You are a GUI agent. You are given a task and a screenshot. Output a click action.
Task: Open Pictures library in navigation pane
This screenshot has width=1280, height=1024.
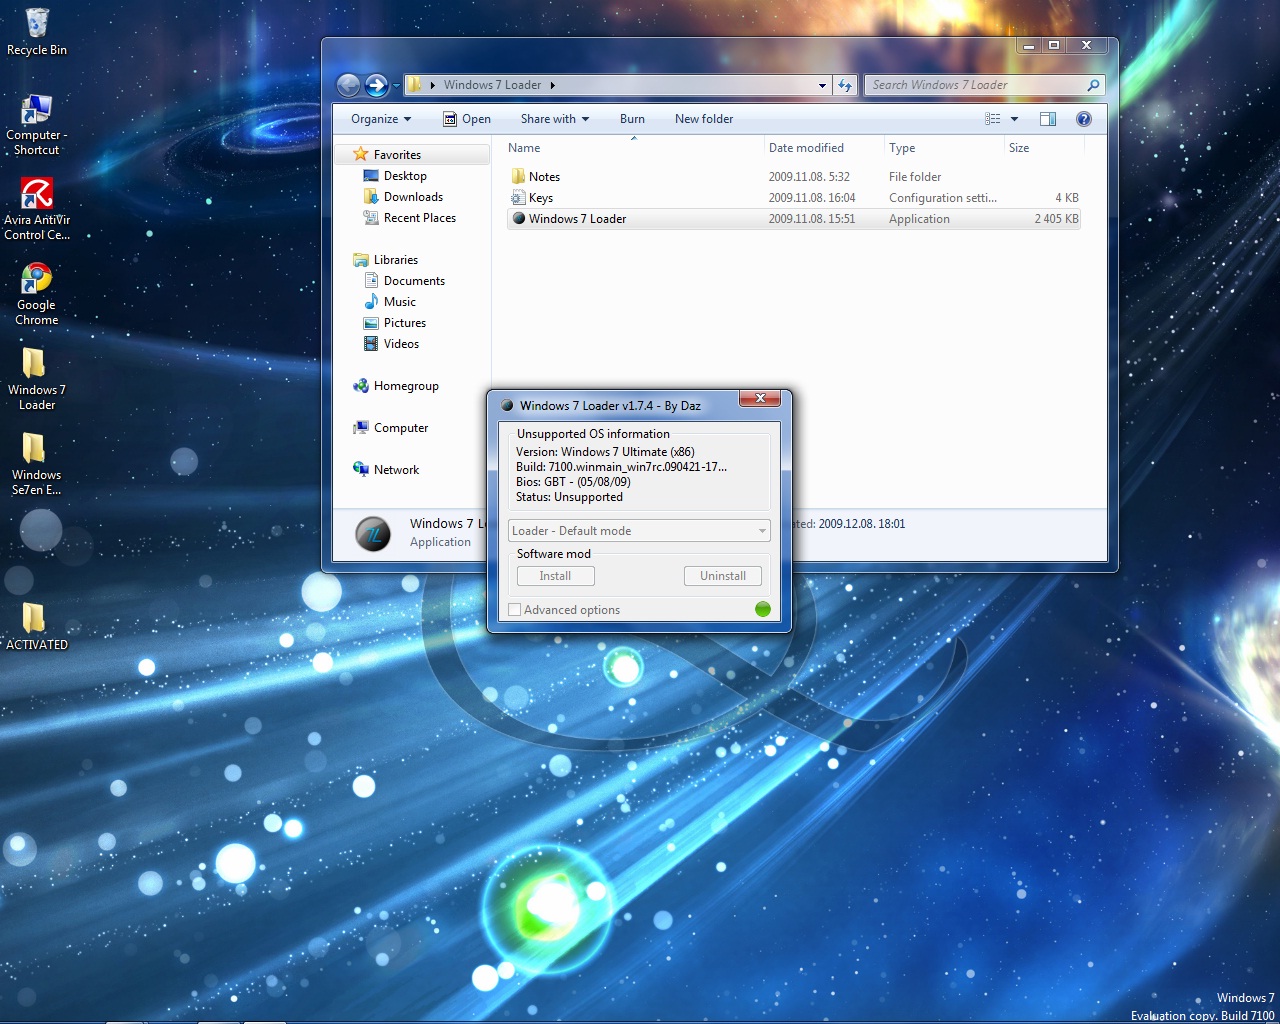pyautogui.click(x=405, y=323)
